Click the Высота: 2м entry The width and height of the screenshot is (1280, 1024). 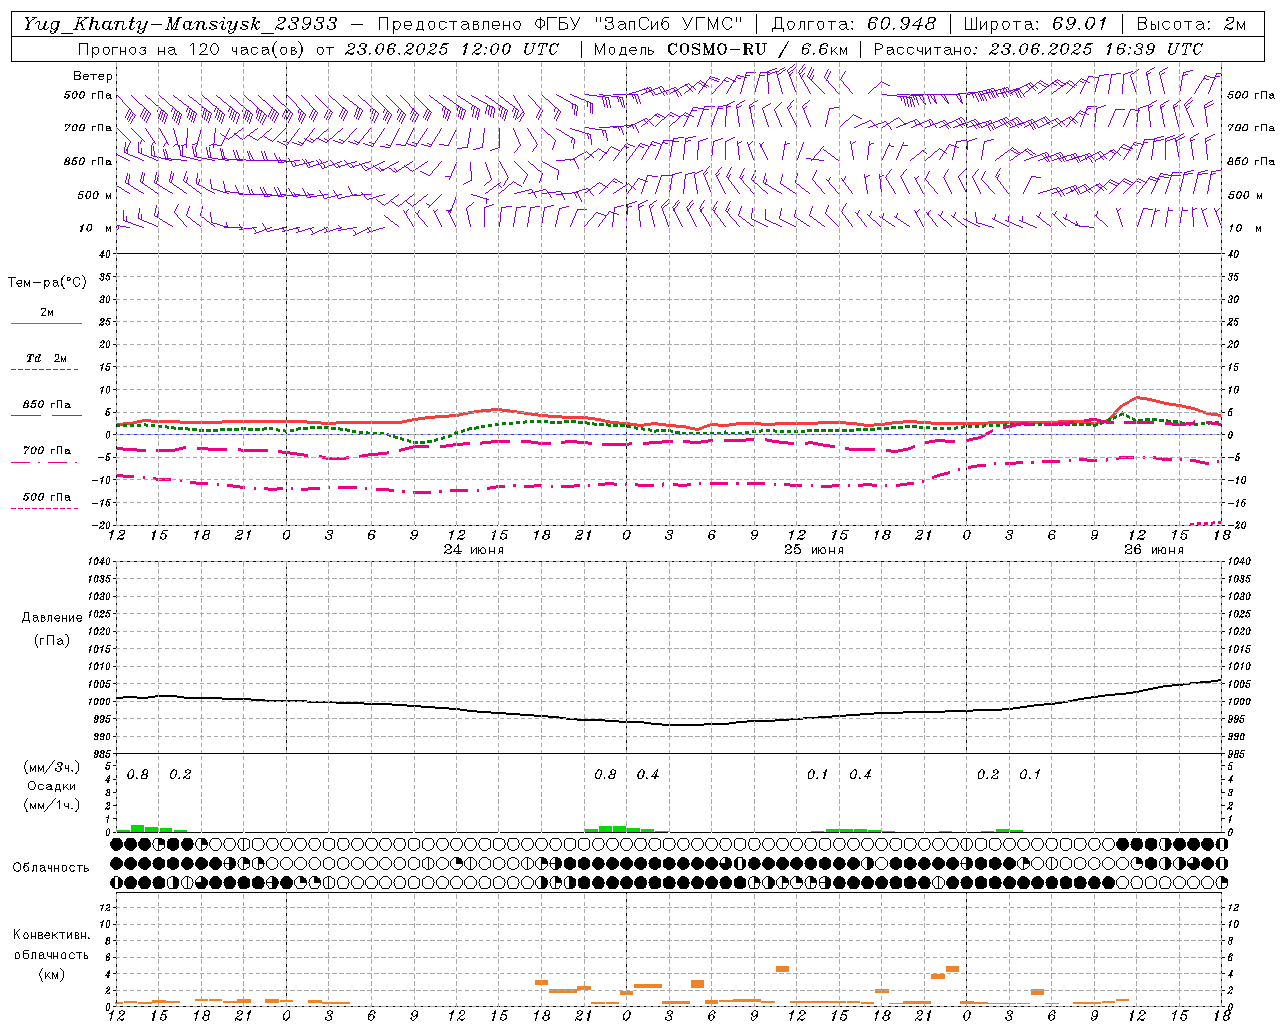click(x=1191, y=24)
